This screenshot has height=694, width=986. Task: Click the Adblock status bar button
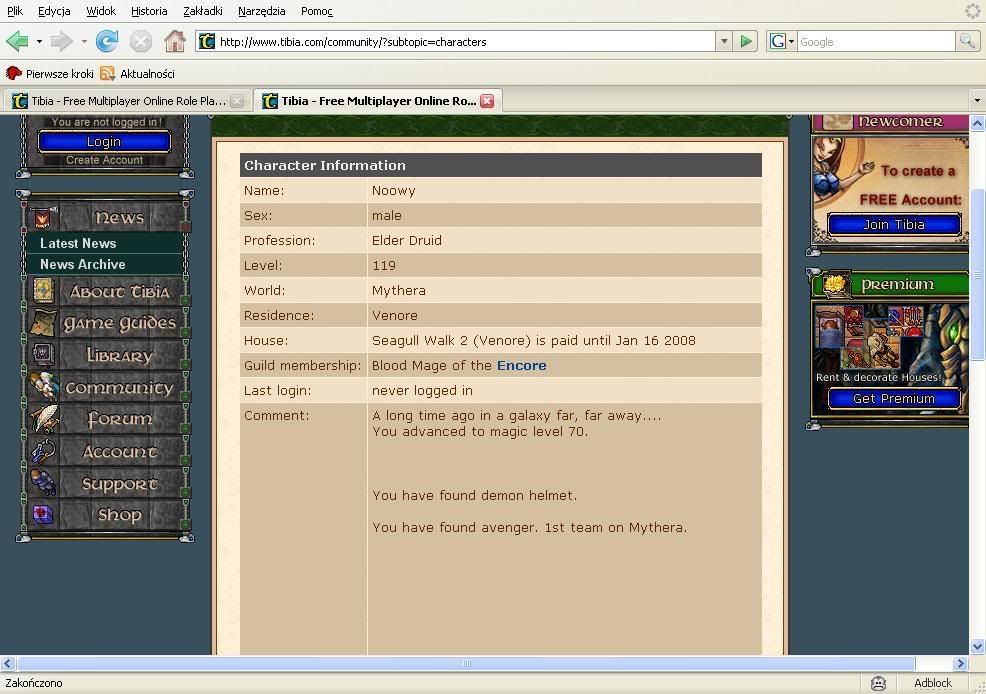coord(933,683)
